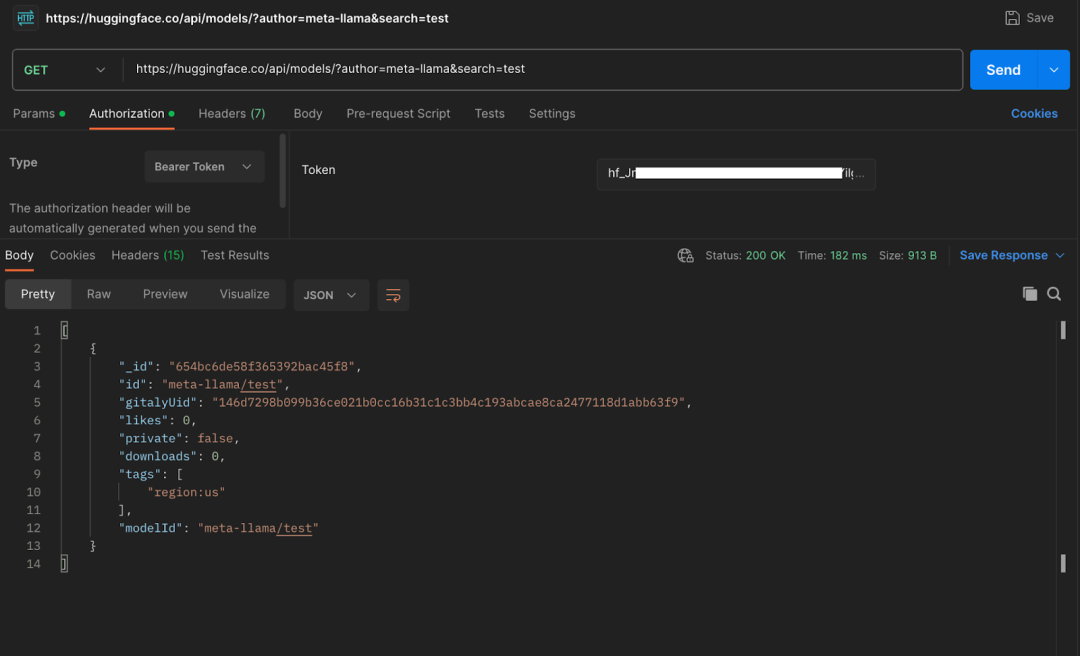Click line number 9 for the tags line

click(37, 474)
